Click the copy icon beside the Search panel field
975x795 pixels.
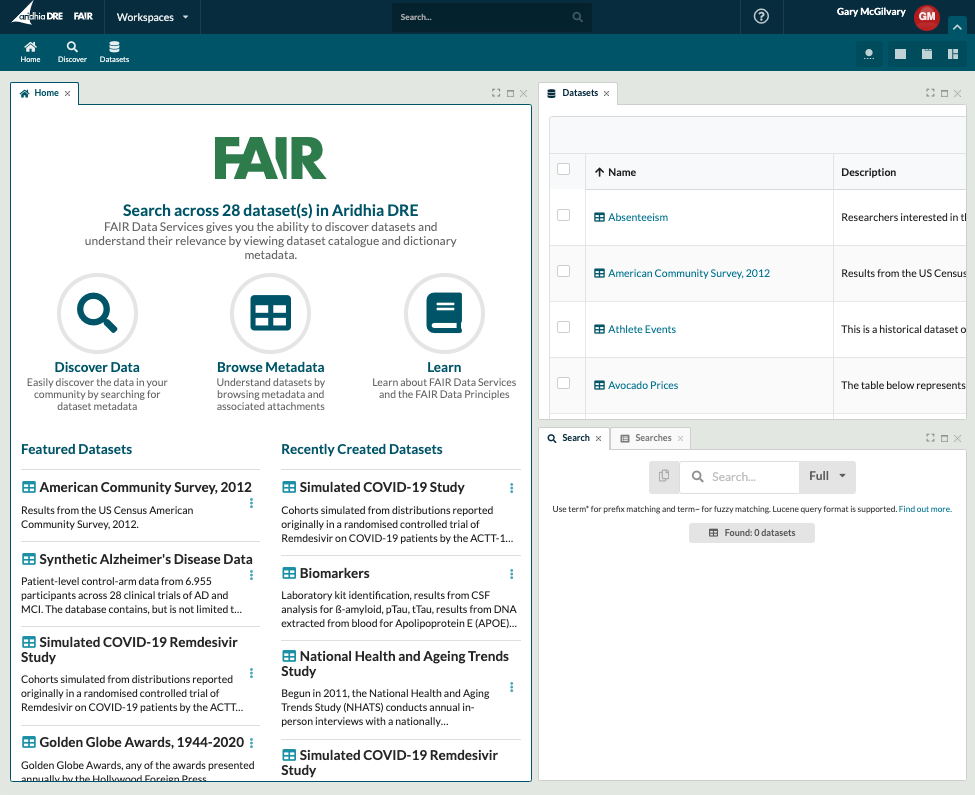pos(664,477)
